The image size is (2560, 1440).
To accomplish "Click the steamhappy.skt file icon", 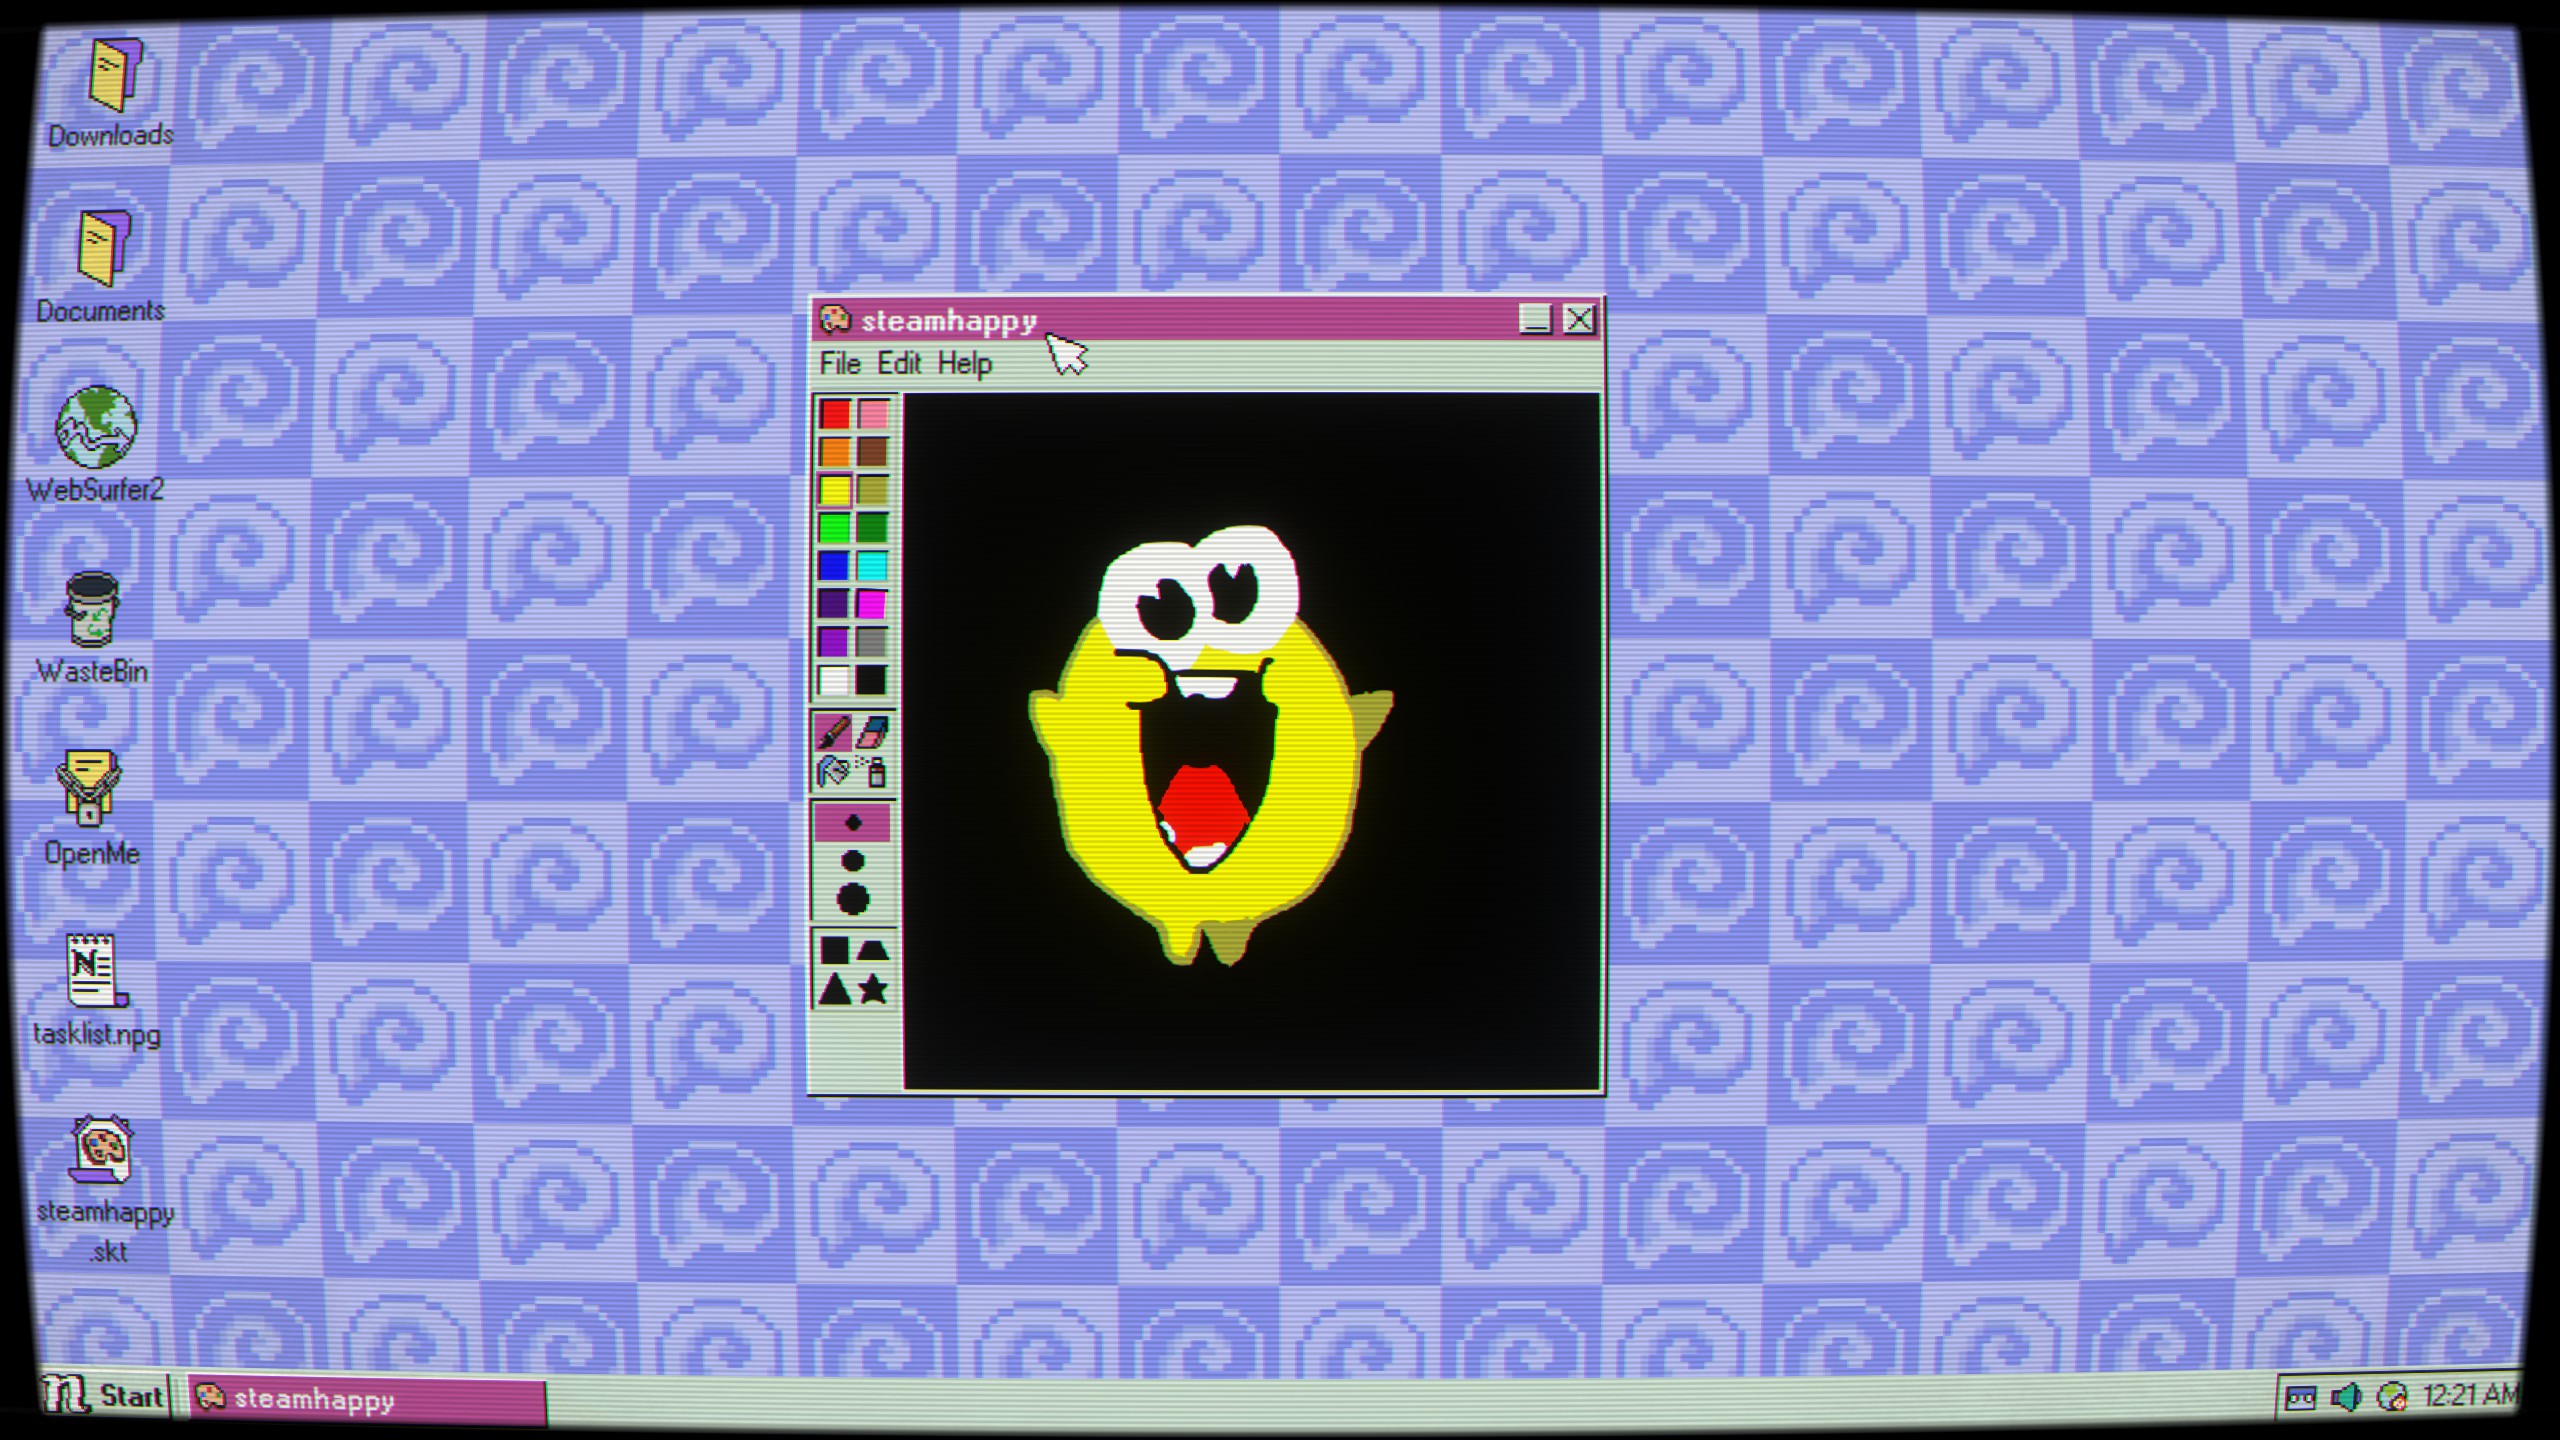I will click(100, 1150).
